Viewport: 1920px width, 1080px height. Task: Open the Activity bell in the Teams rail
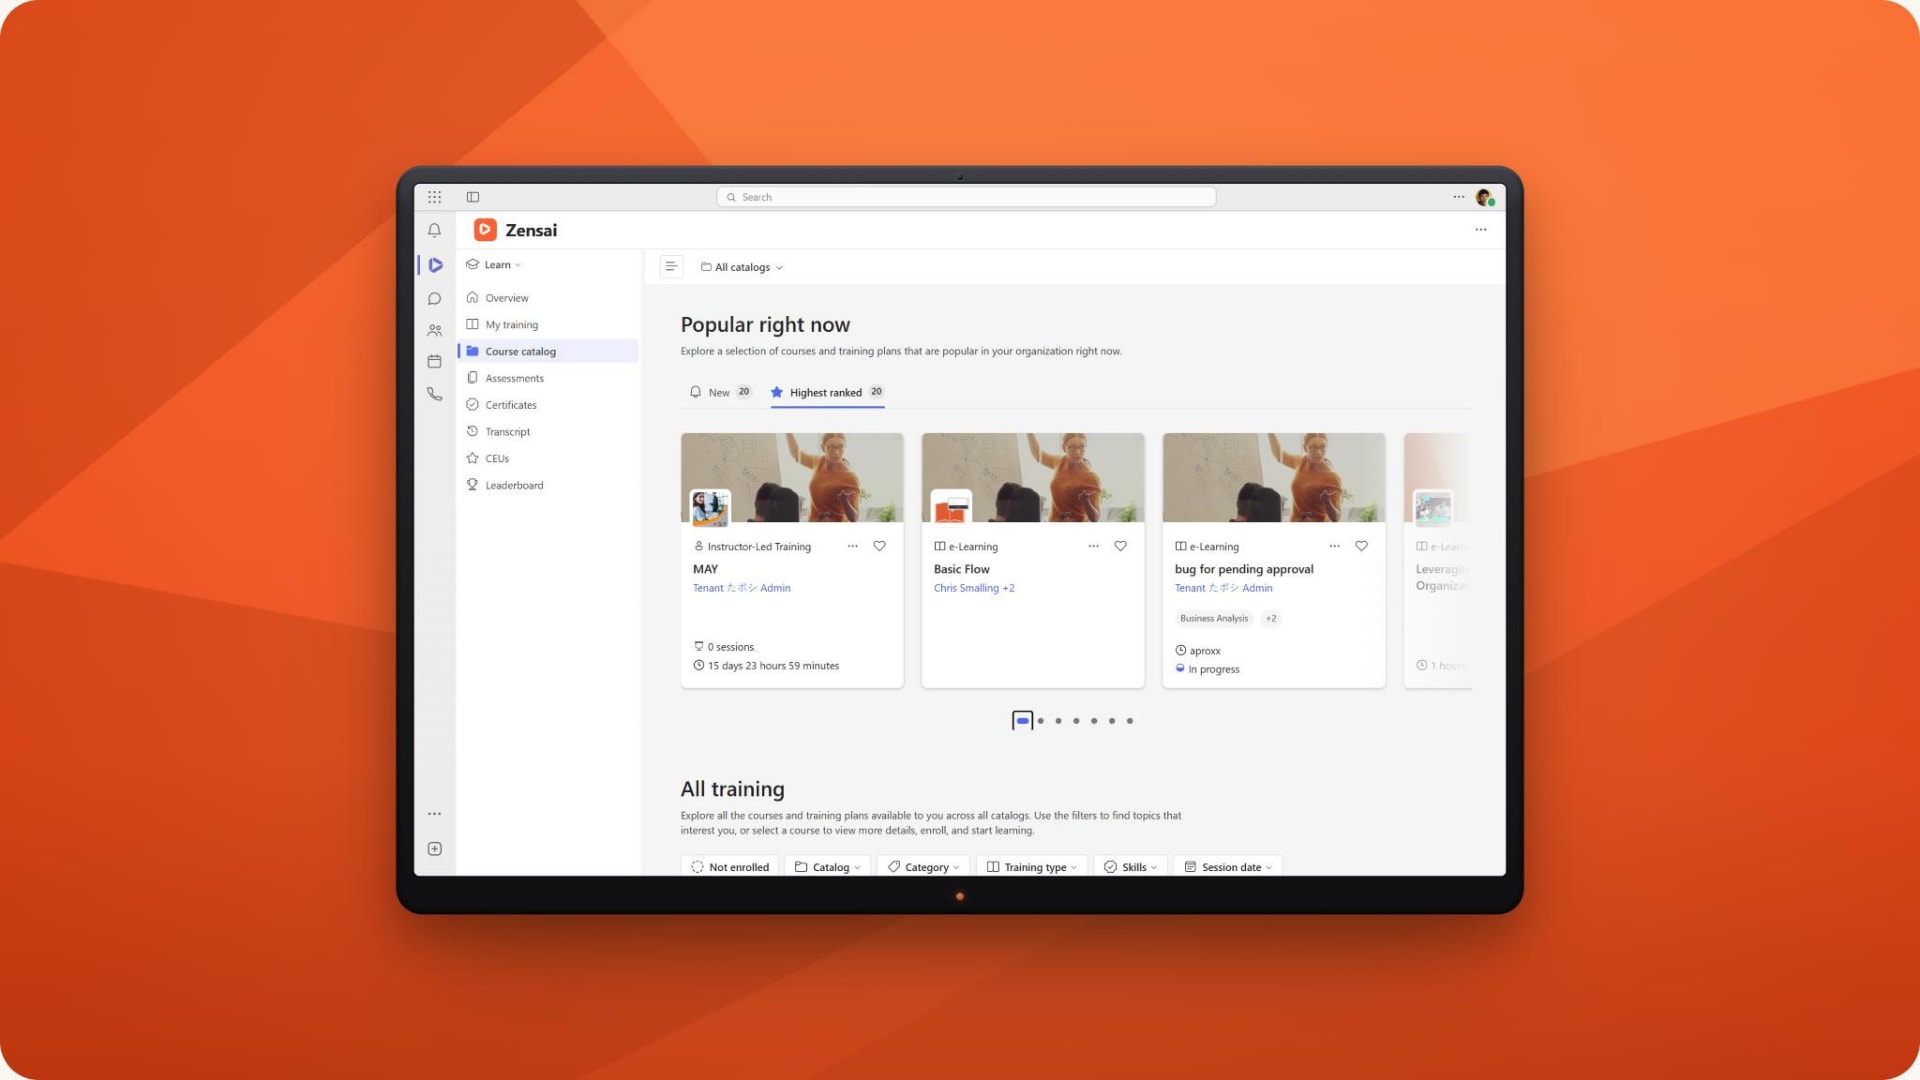pyautogui.click(x=434, y=230)
